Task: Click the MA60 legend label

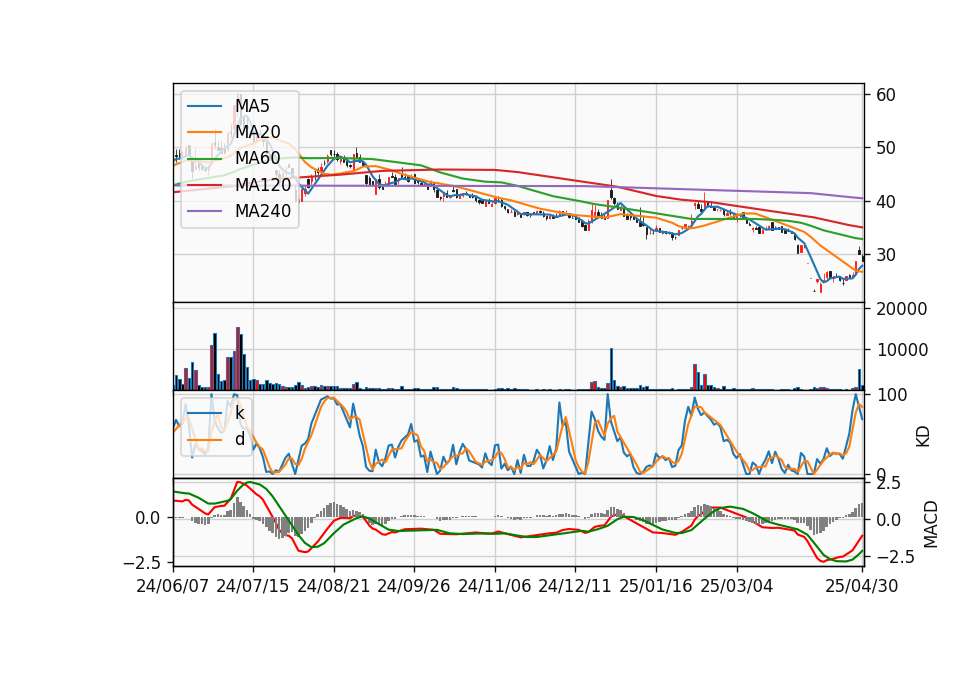Action: (258, 158)
